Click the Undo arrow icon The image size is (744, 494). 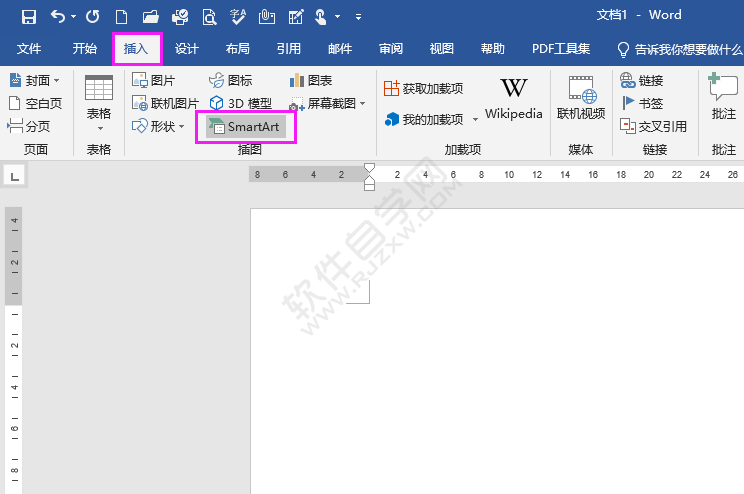pos(58,17)
